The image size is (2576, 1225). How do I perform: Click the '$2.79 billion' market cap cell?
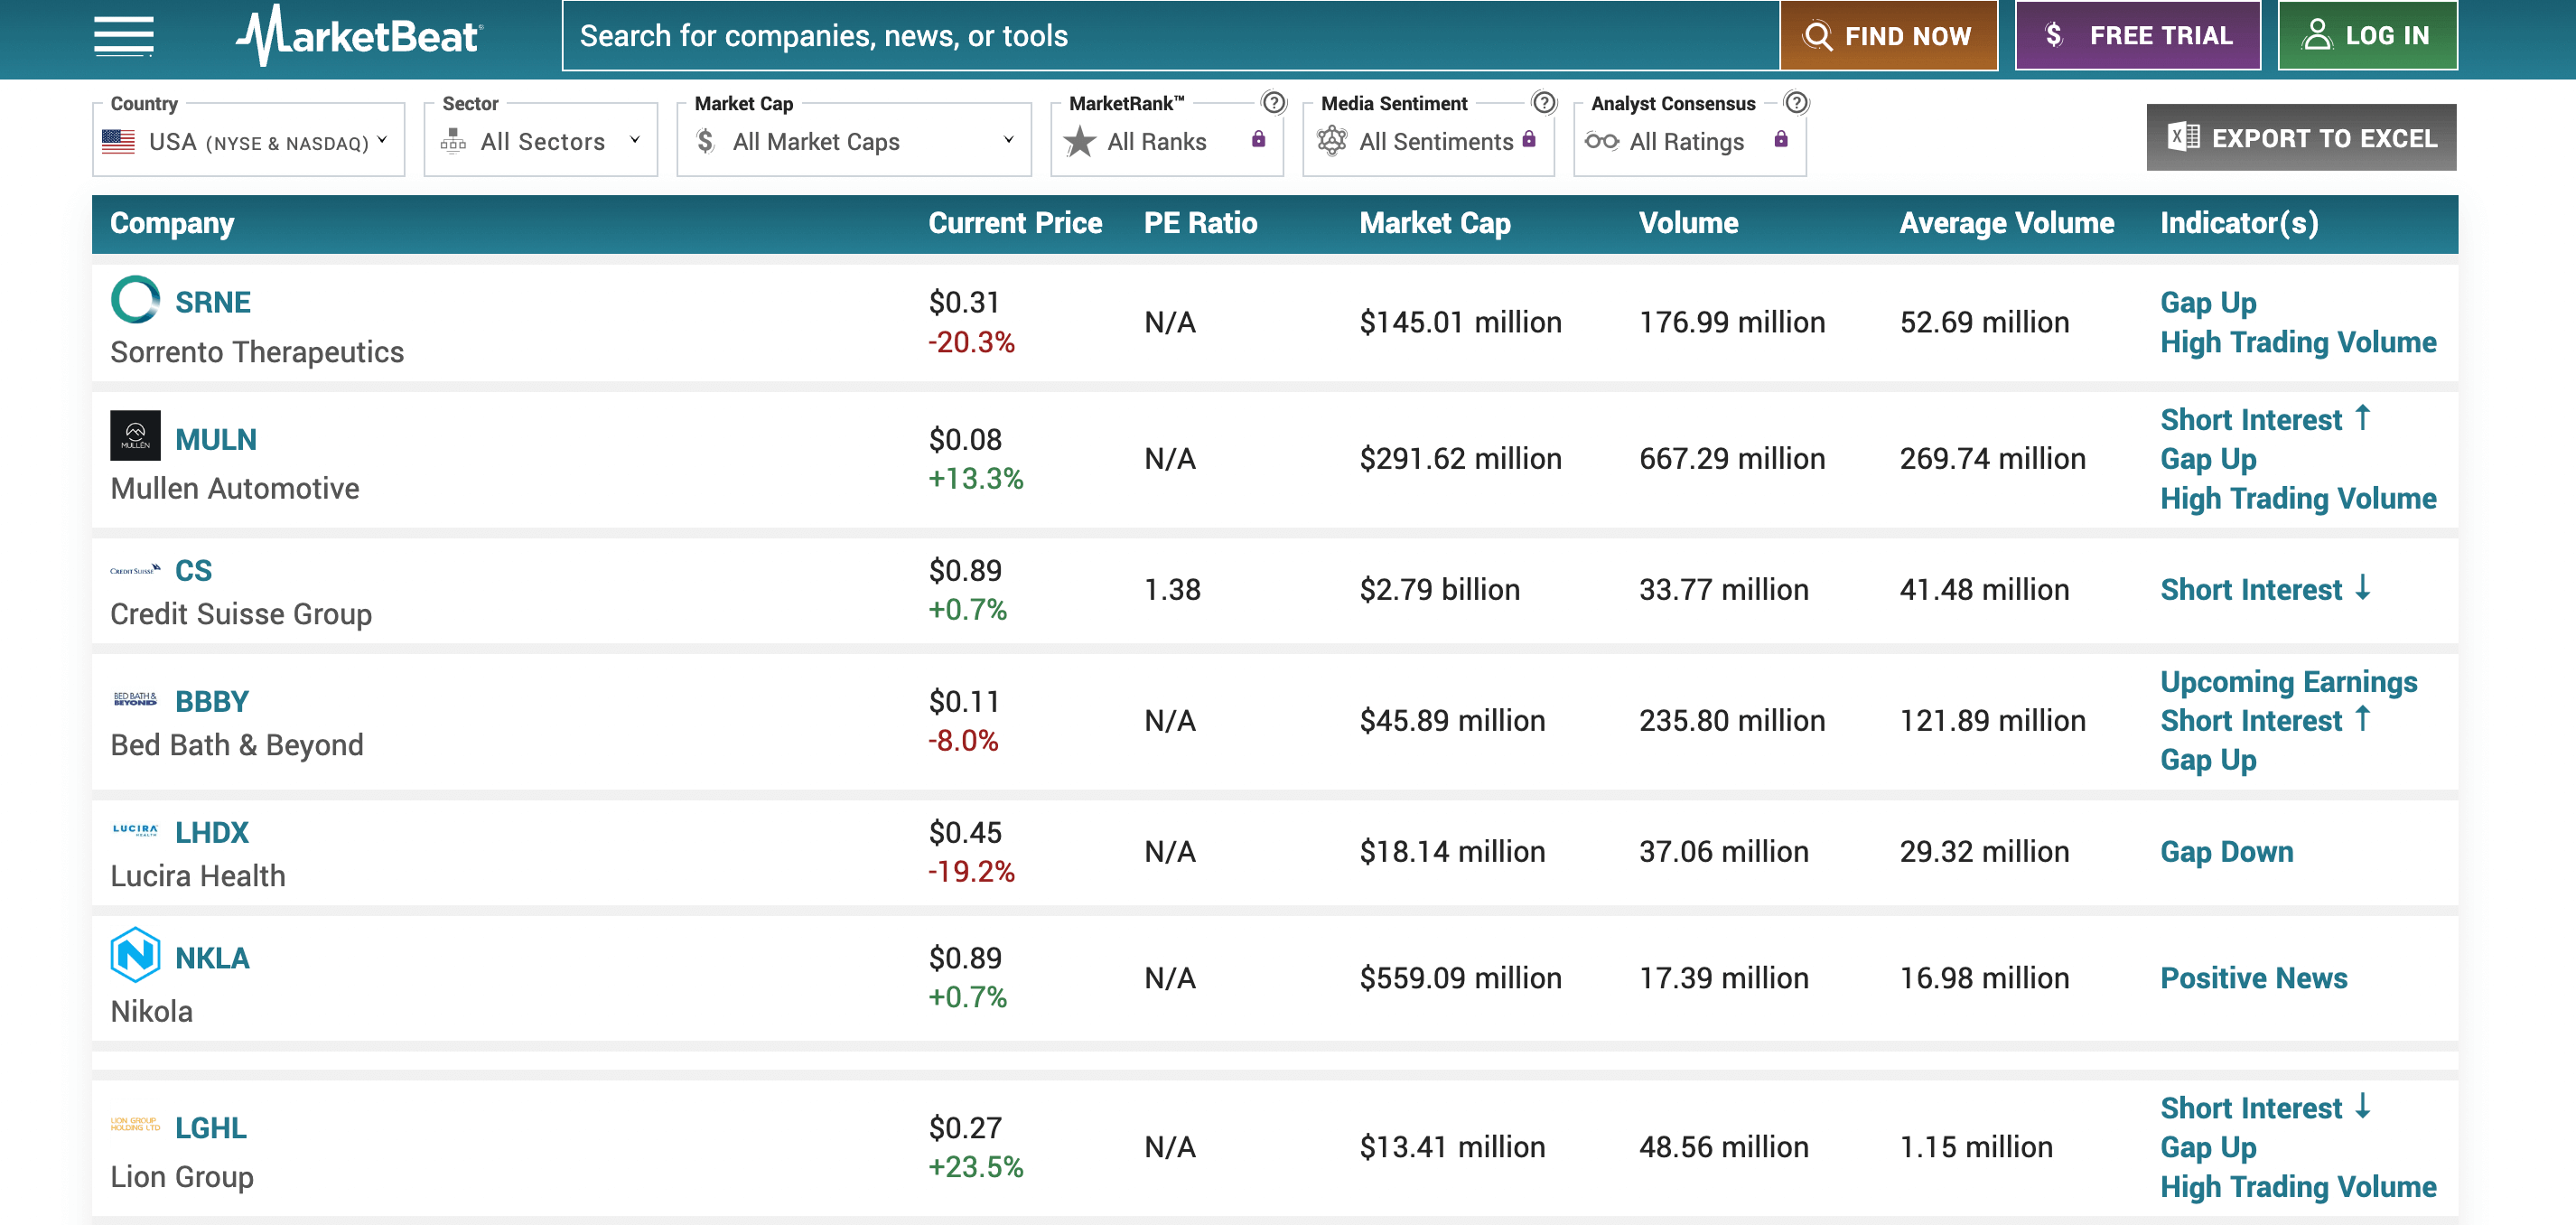(1439, 589)
